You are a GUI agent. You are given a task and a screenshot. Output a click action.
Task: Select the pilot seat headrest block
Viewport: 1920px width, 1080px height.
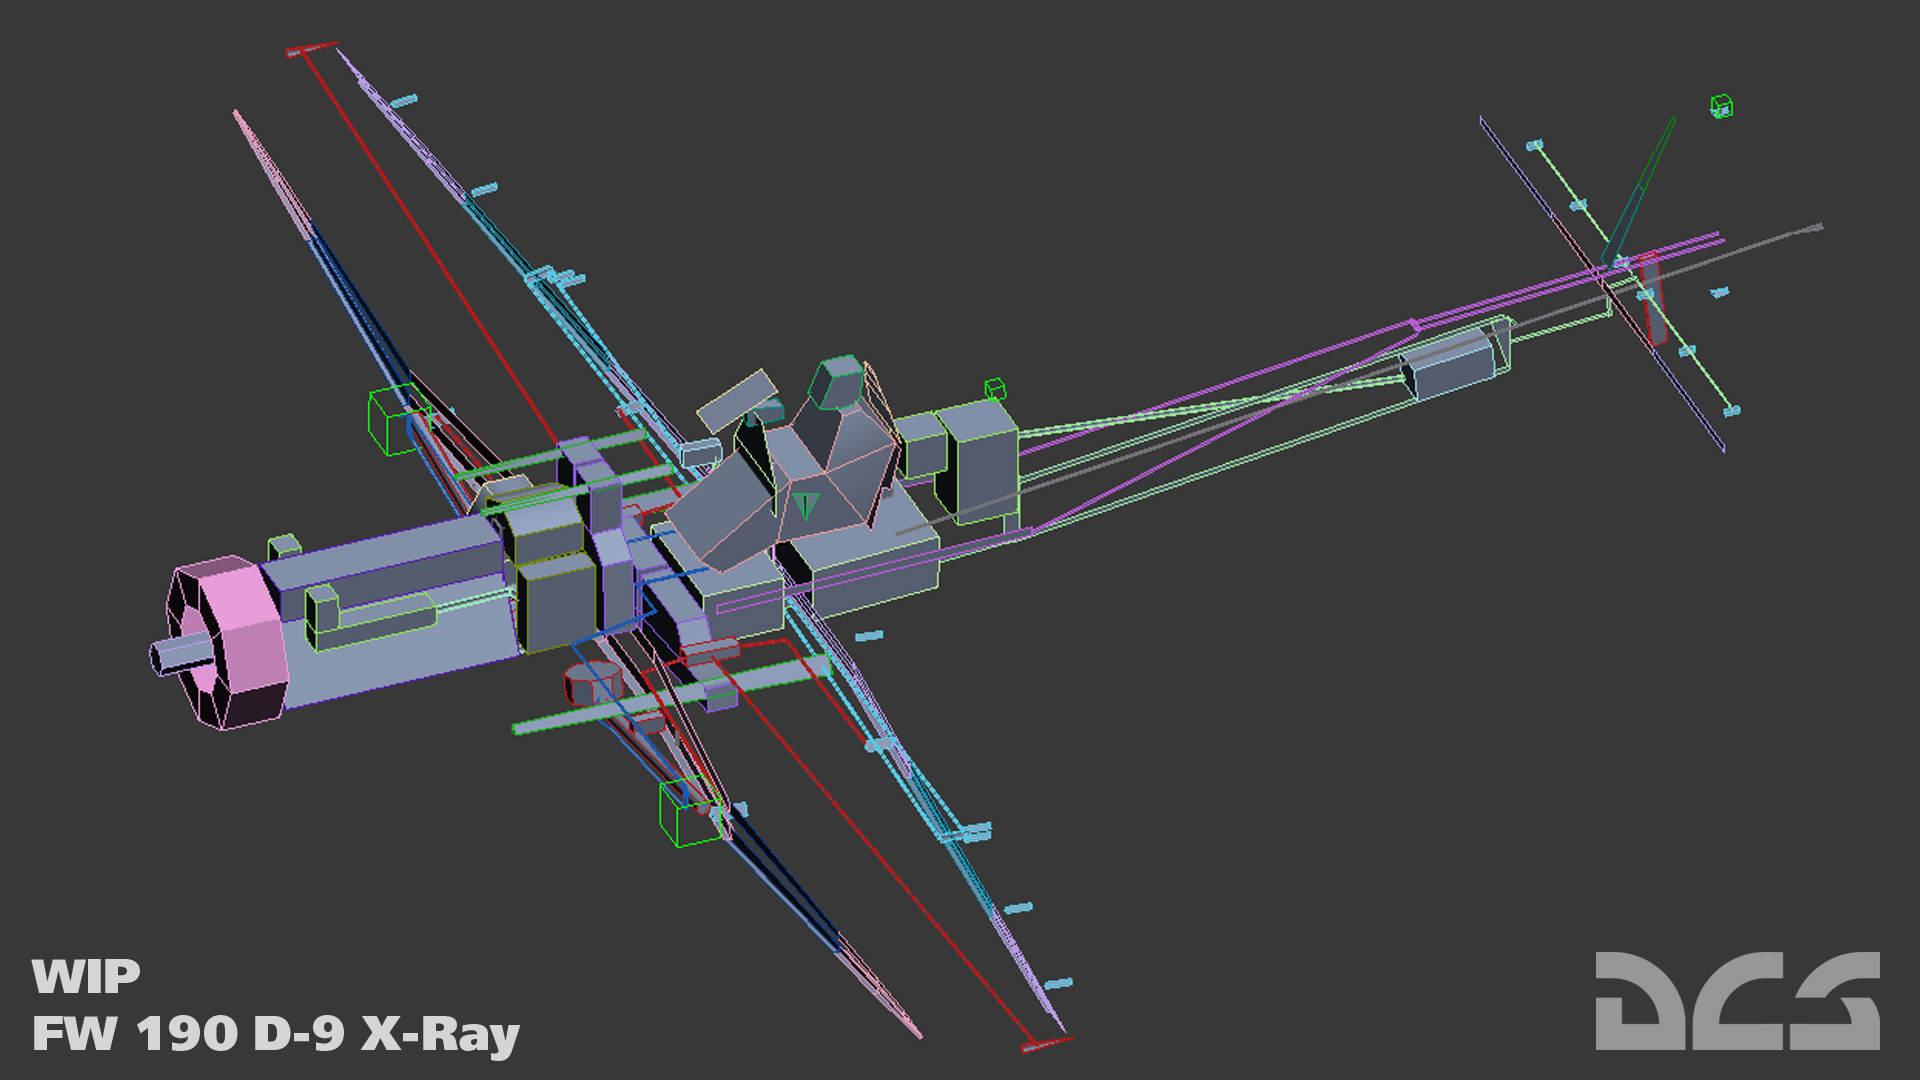[836, 381]
